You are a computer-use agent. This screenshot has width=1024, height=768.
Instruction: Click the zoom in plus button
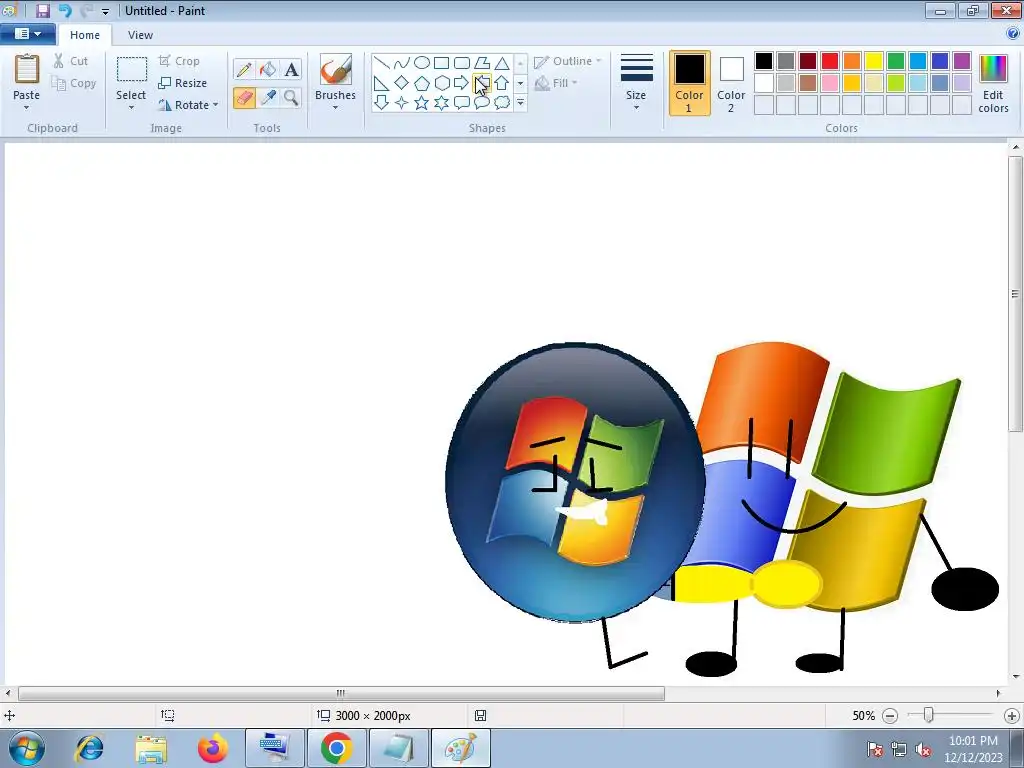click(1012, 716)
